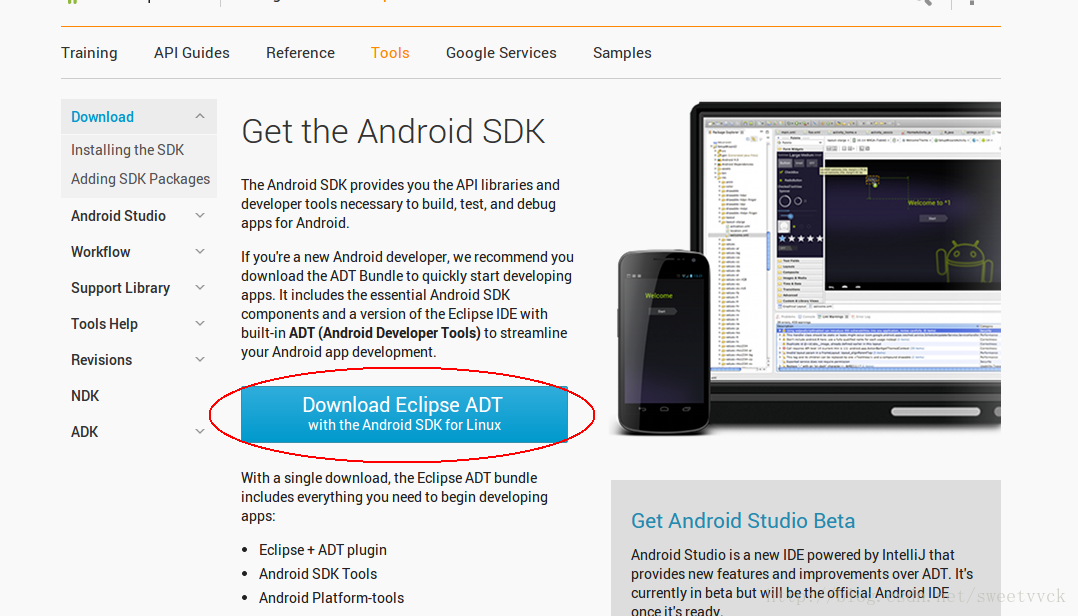Switch to the Reference tab
1078x616 pixels.
click(x=300, y=53)
